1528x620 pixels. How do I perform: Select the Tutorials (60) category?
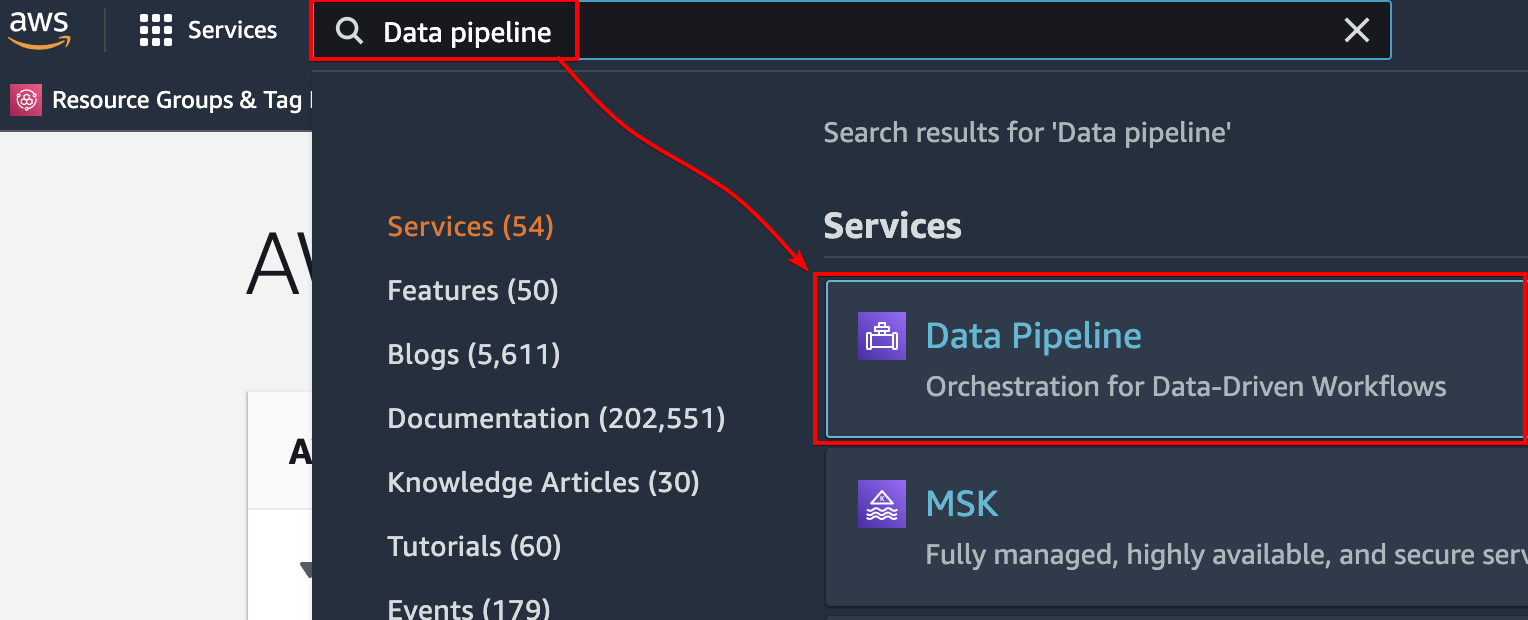pos(474,547)
